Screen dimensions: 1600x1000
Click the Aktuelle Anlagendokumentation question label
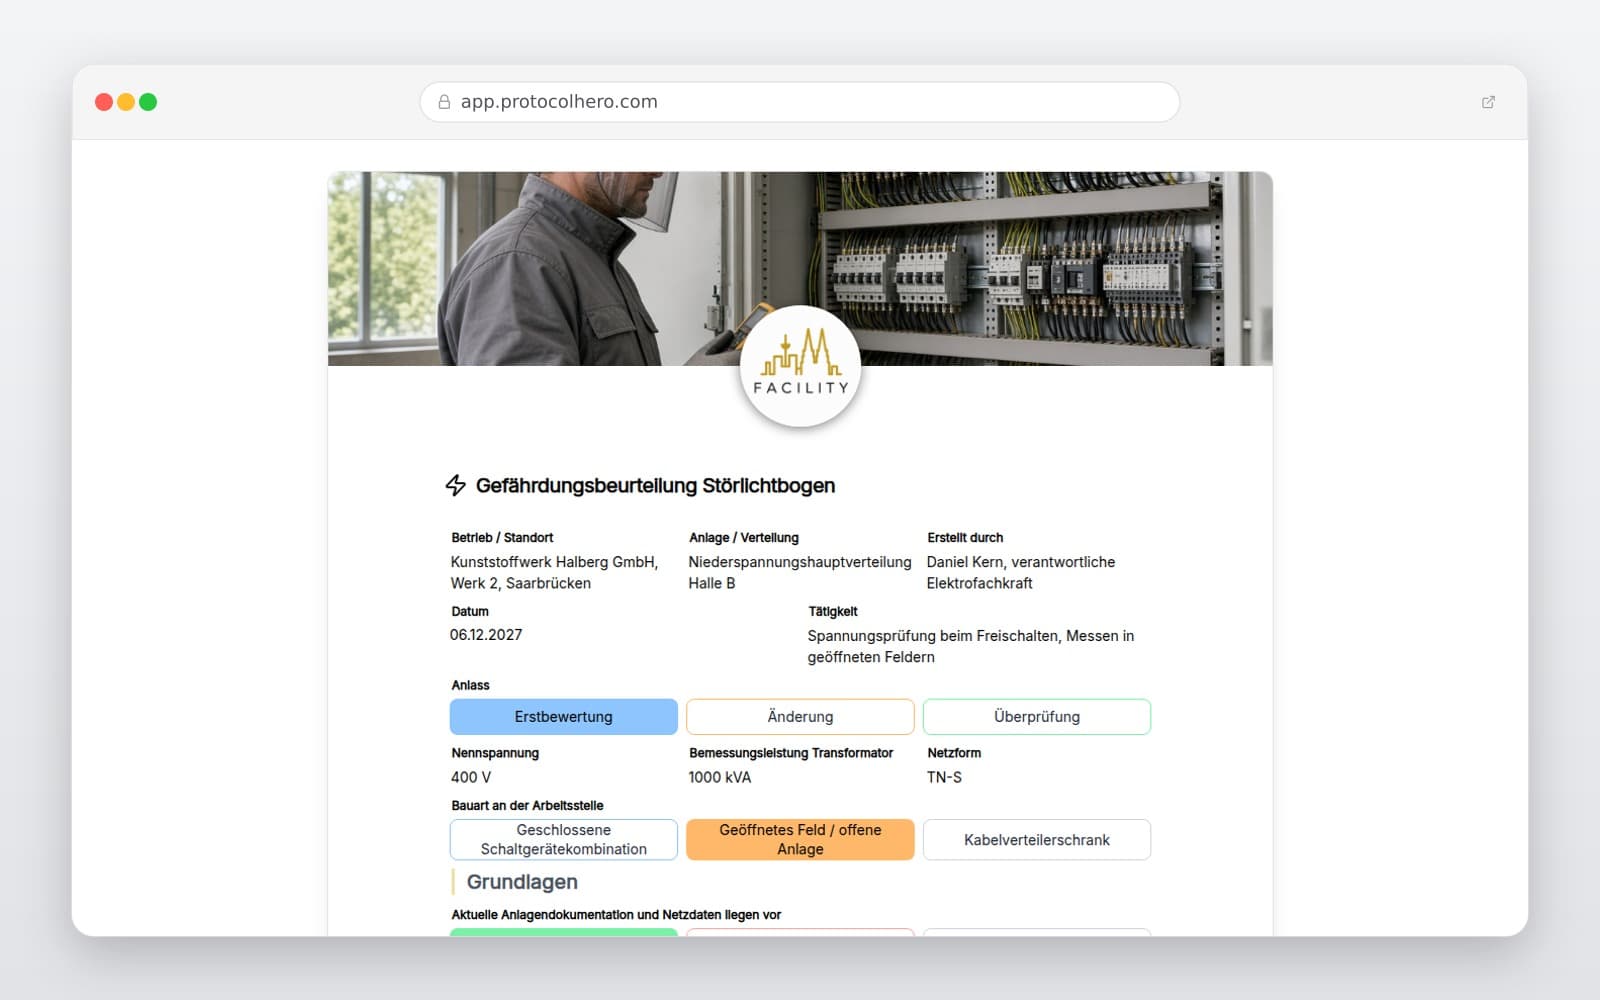[616, 915]
